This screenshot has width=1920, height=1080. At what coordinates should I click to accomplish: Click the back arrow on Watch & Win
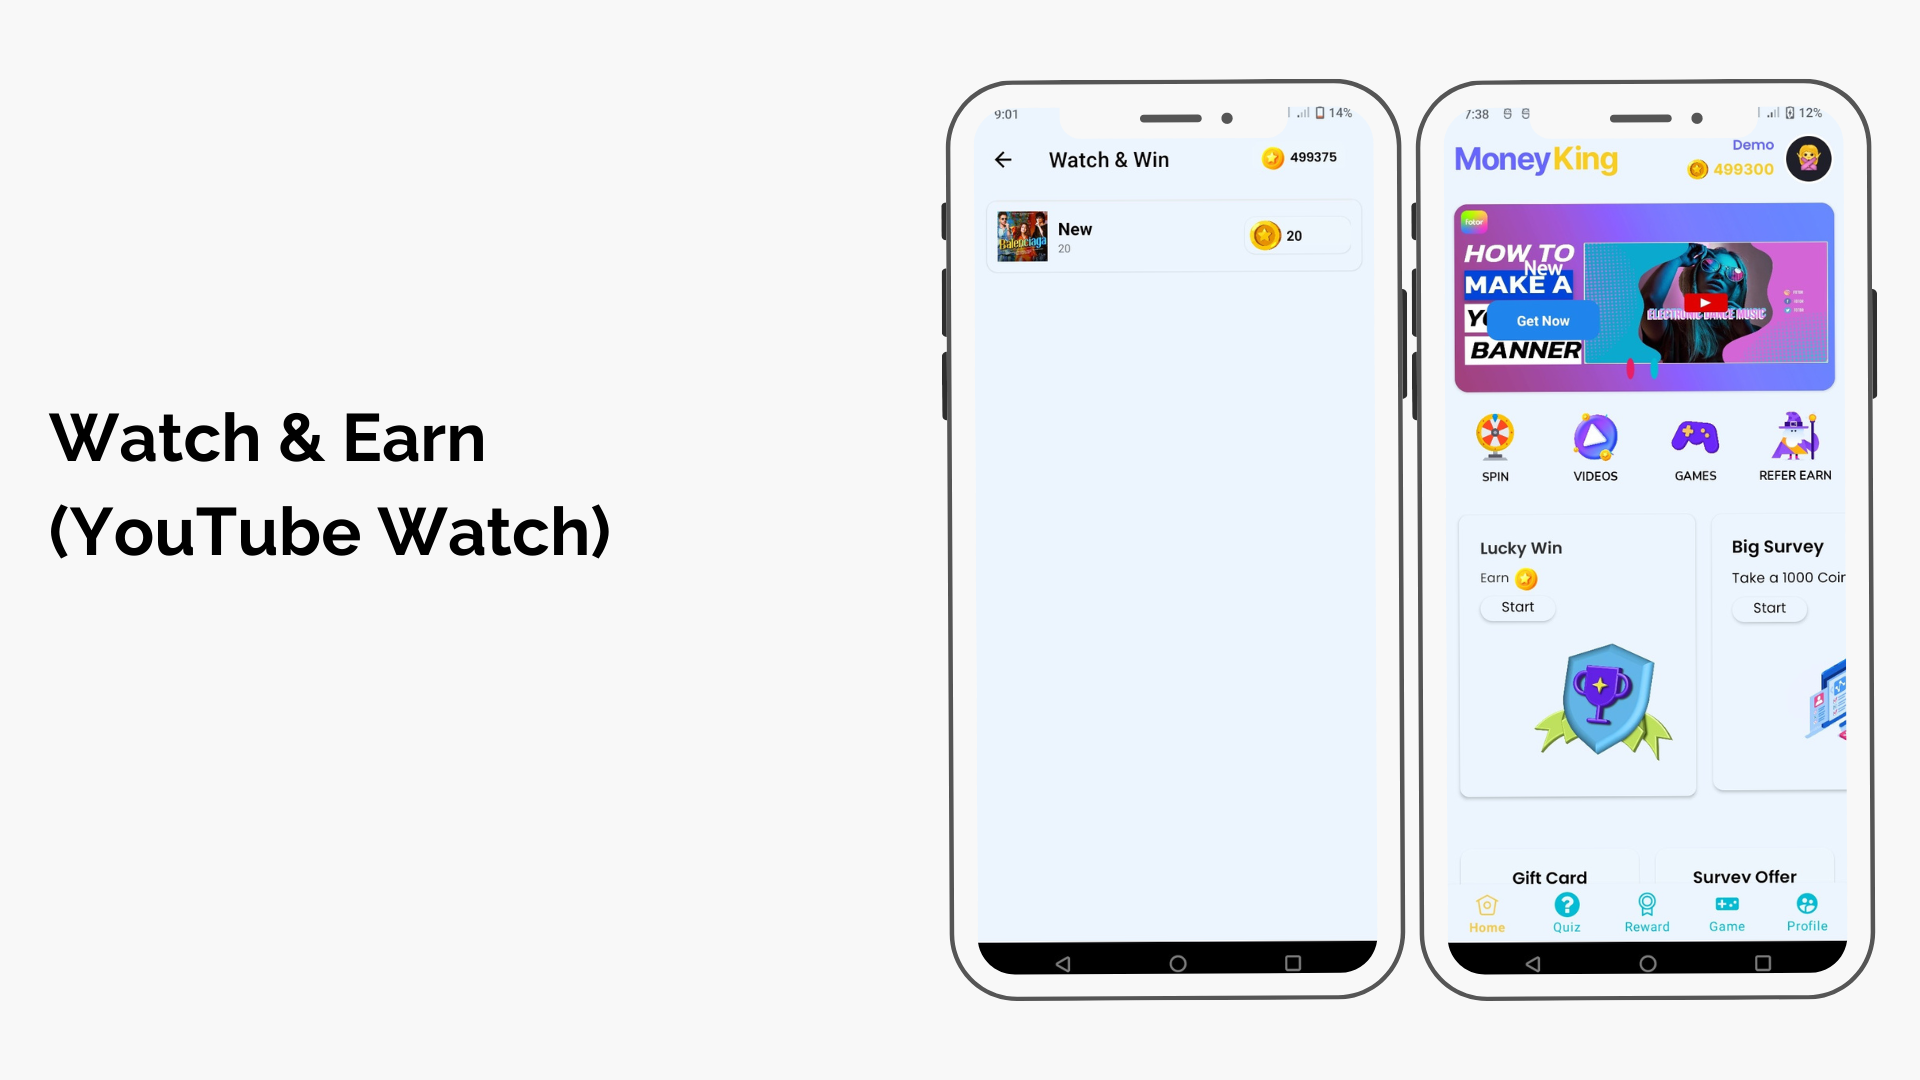pyautogui.click(x=1004, y=158)
